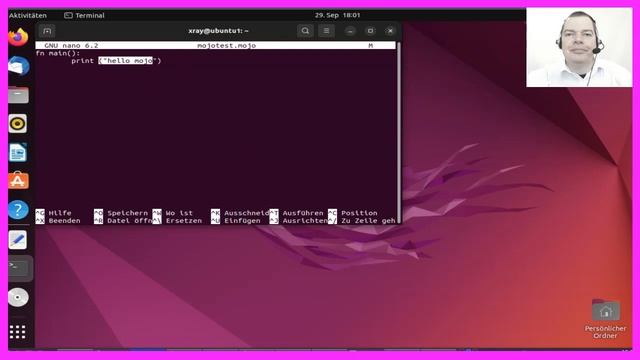The width and height of the screenshot is (640, 360).
Task: Click the ^U Einfügen shortcut hint
Action: [236, 221]
